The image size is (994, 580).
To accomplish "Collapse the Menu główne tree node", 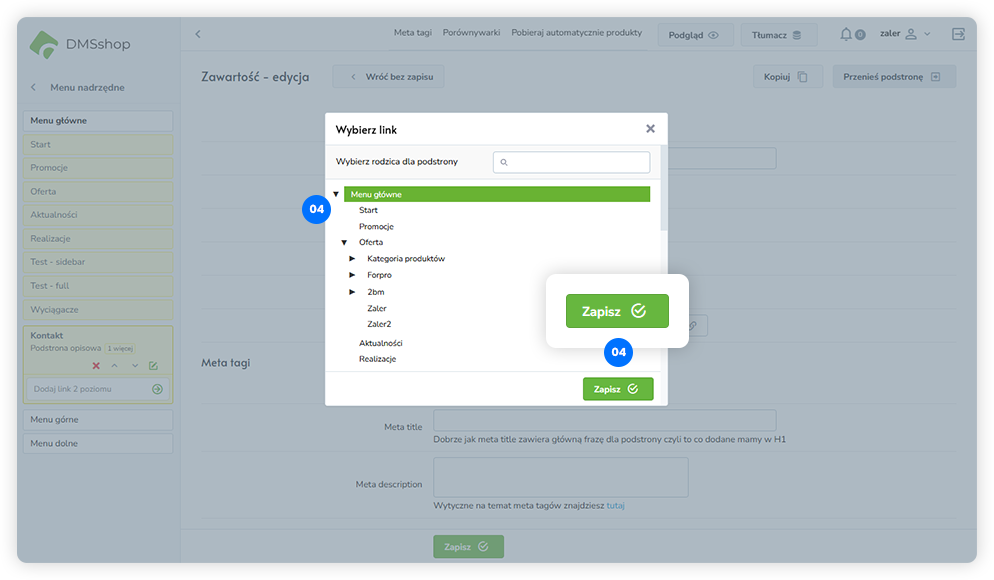I will pyautogui.click(x=336, y=194).
